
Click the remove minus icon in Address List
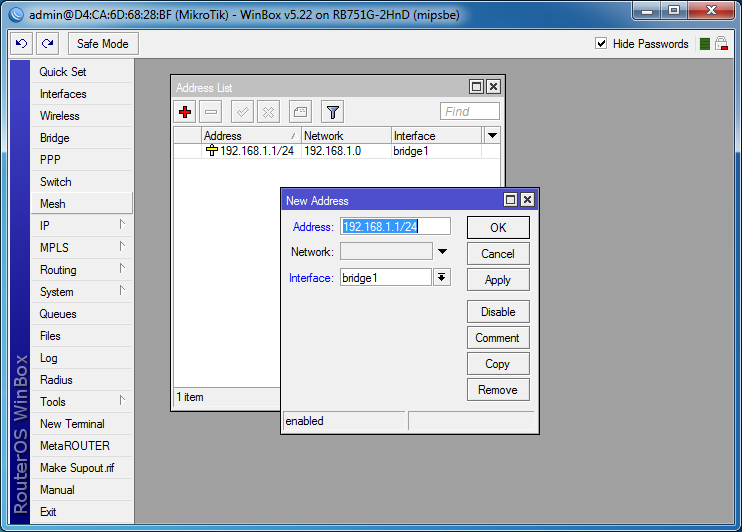[x=211, y=112]
